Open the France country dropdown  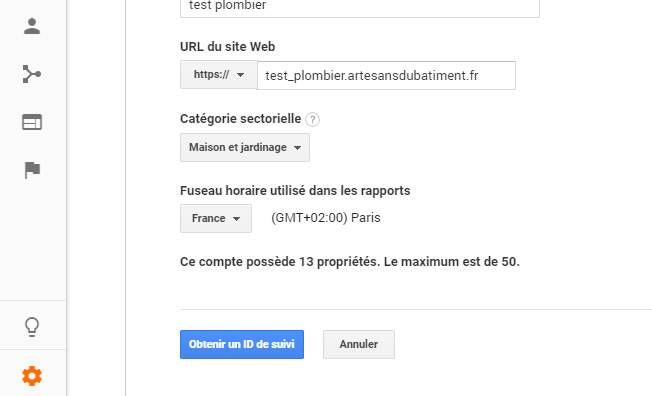tap(216, 218)
